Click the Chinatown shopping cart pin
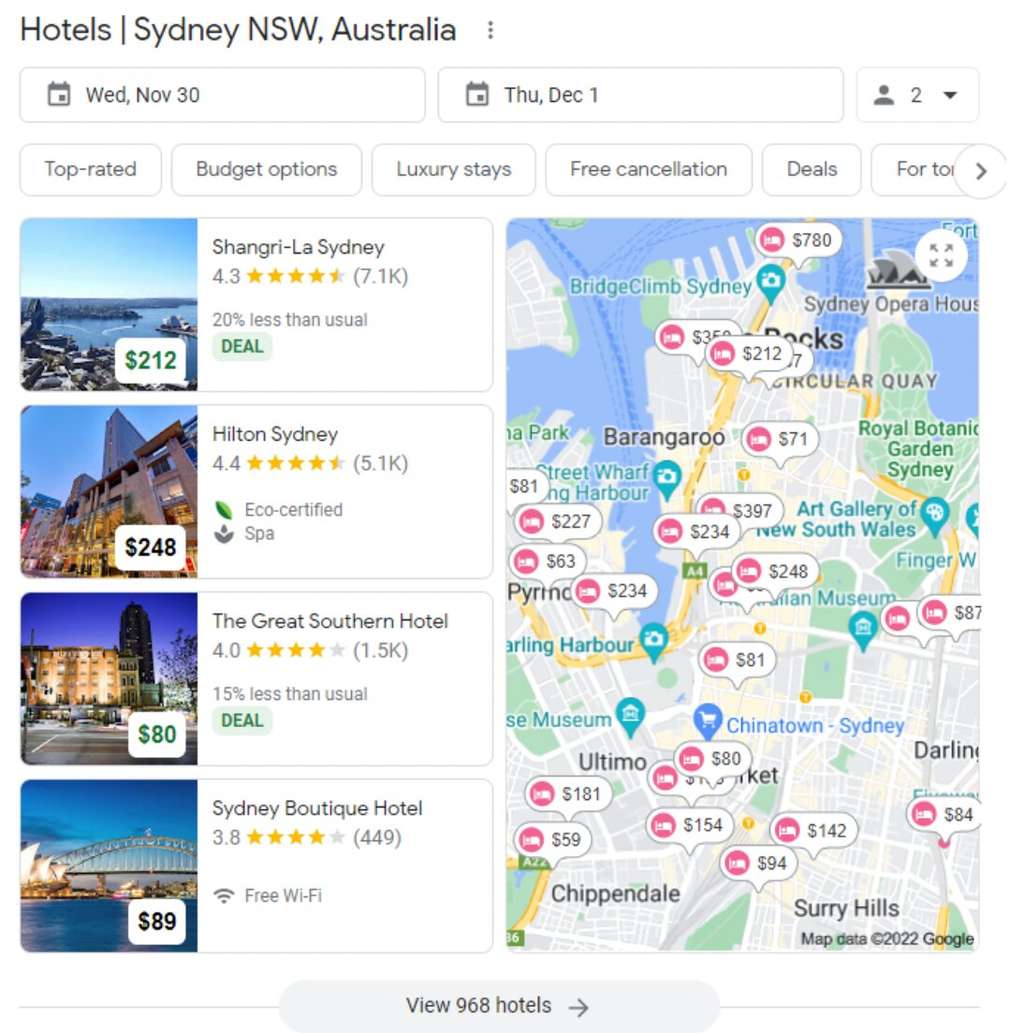The image size is (1024, 1033). pyautogui.click(x=708, y=719)
